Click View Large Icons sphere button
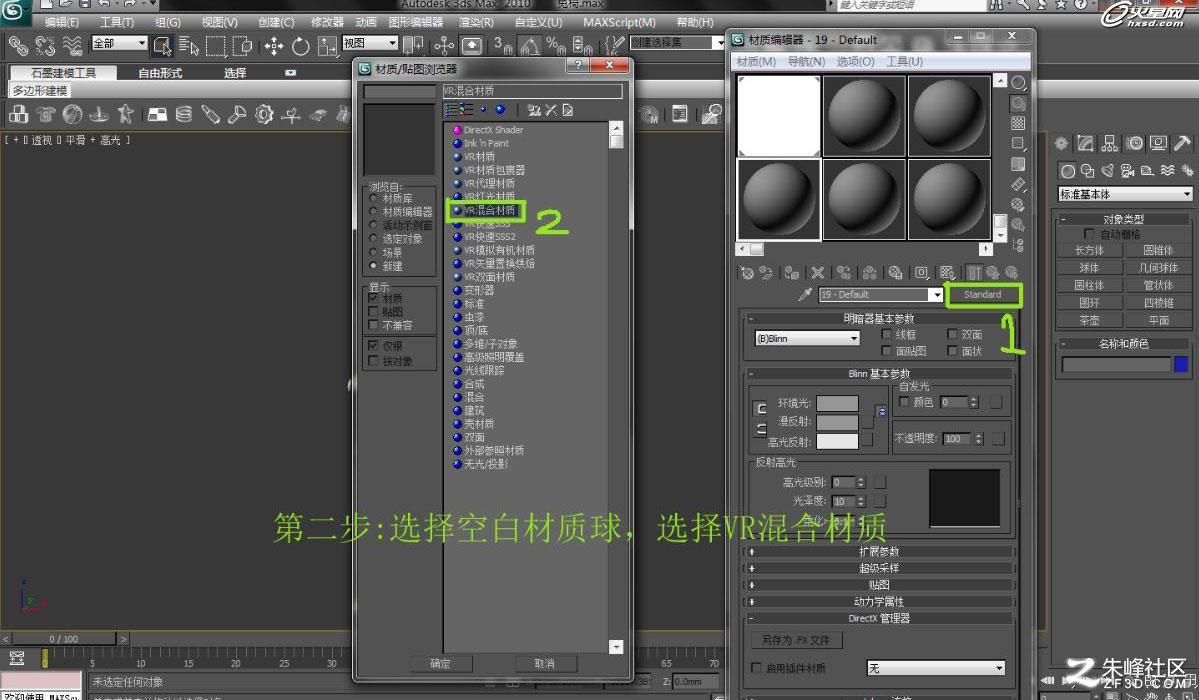This screenshot has height=700, width=1199. click(500, 110)
